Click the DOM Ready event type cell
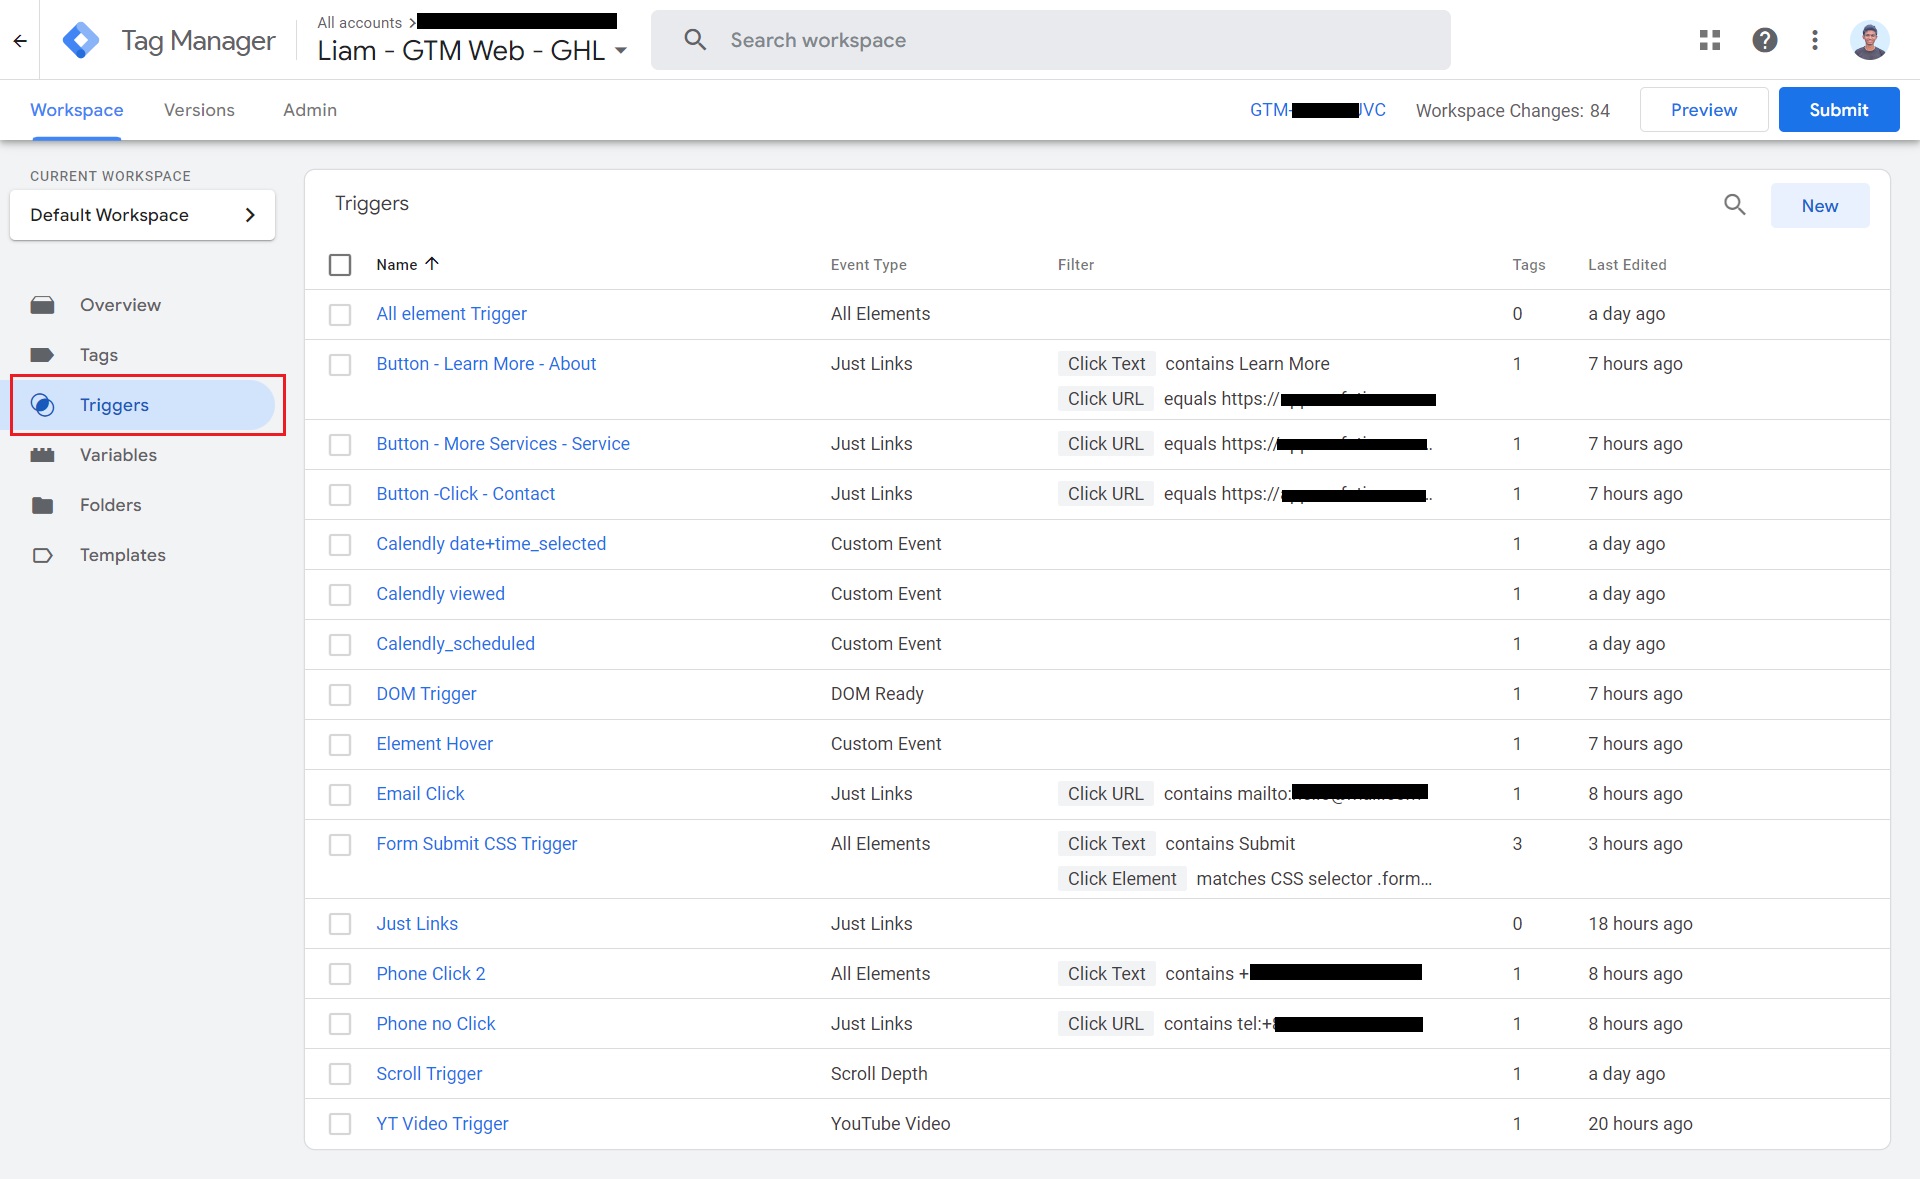The height and width of the screenshot is (1179, 1920). coord(877,694)
